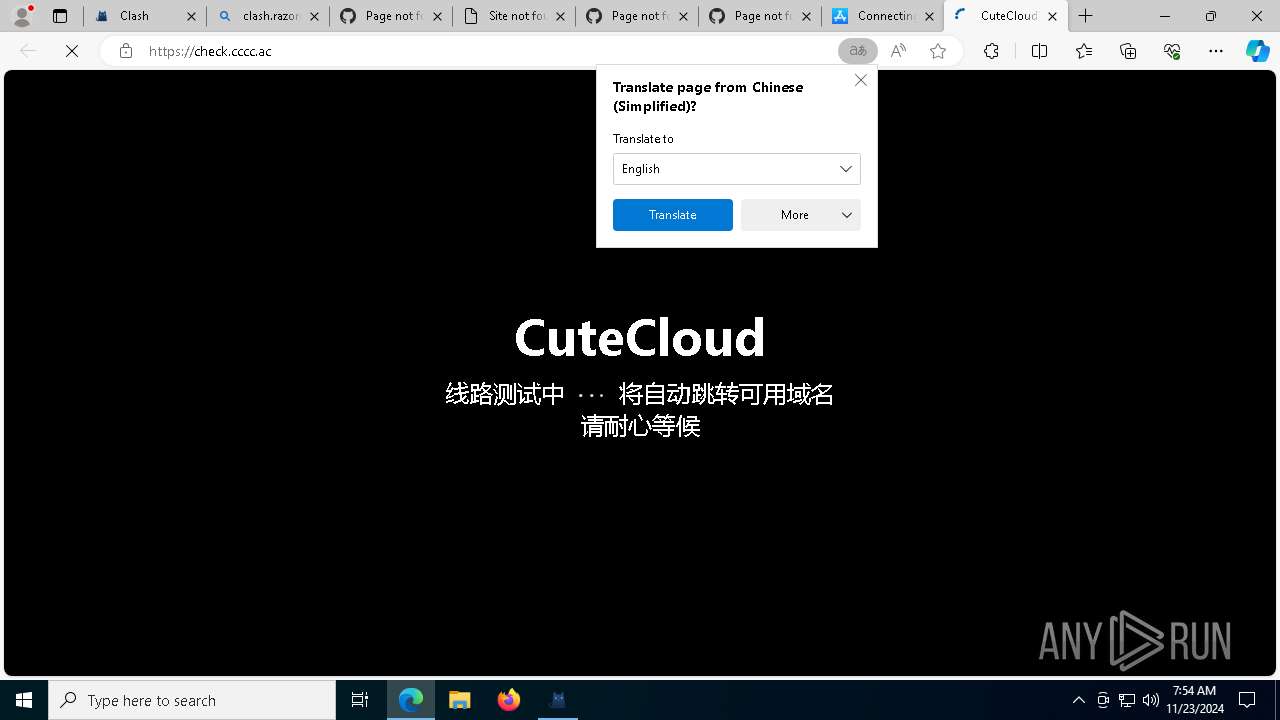Launch Firefox from taskbar
This screenshot has height=720, width=1280.
509,700
